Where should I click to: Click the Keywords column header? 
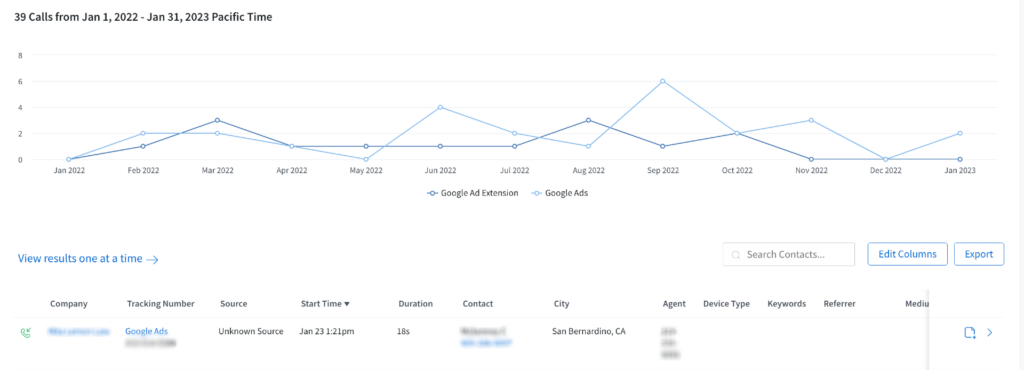tap(786, 303)
